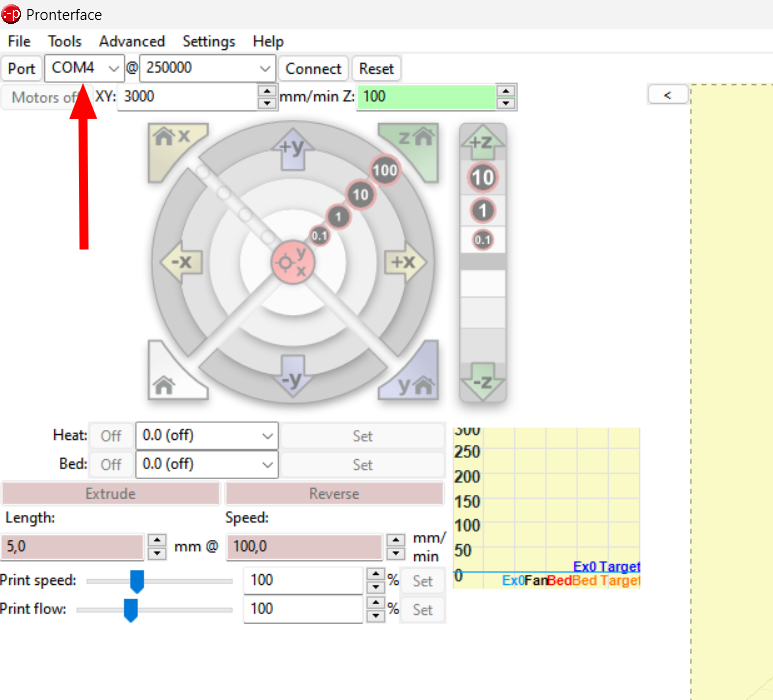
Task: Collapse the panel with the < button
Action: 667,94
